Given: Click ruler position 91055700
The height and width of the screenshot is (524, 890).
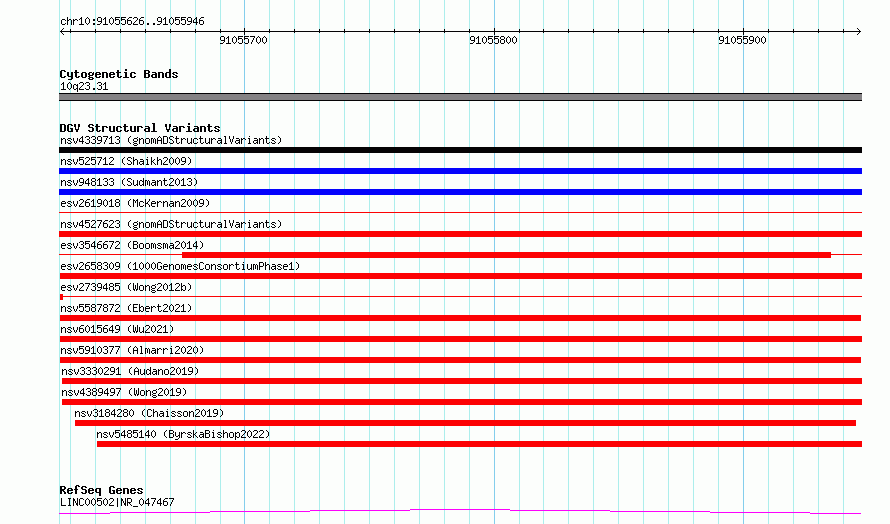Looking at the screenshot, I should click(244, 40).
